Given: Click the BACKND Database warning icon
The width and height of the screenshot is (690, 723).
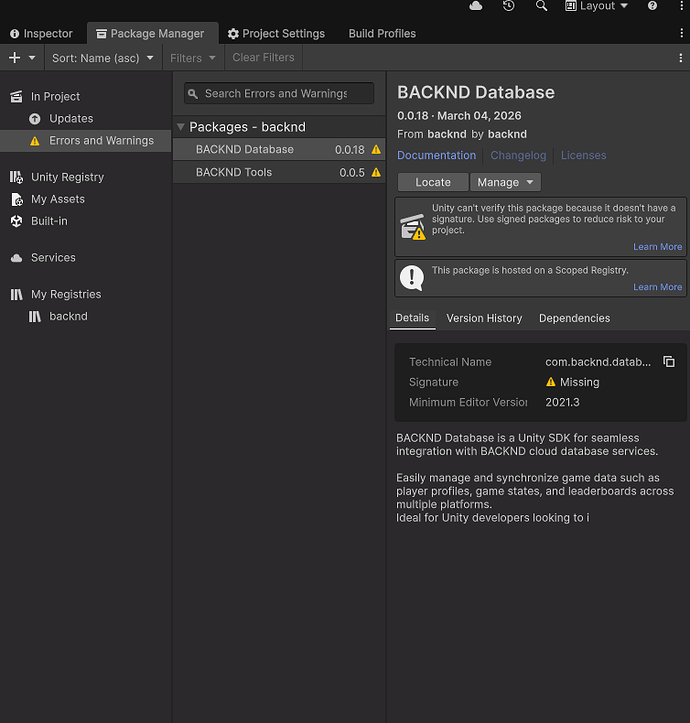Looking at the screenshot, I should (376, 150).
